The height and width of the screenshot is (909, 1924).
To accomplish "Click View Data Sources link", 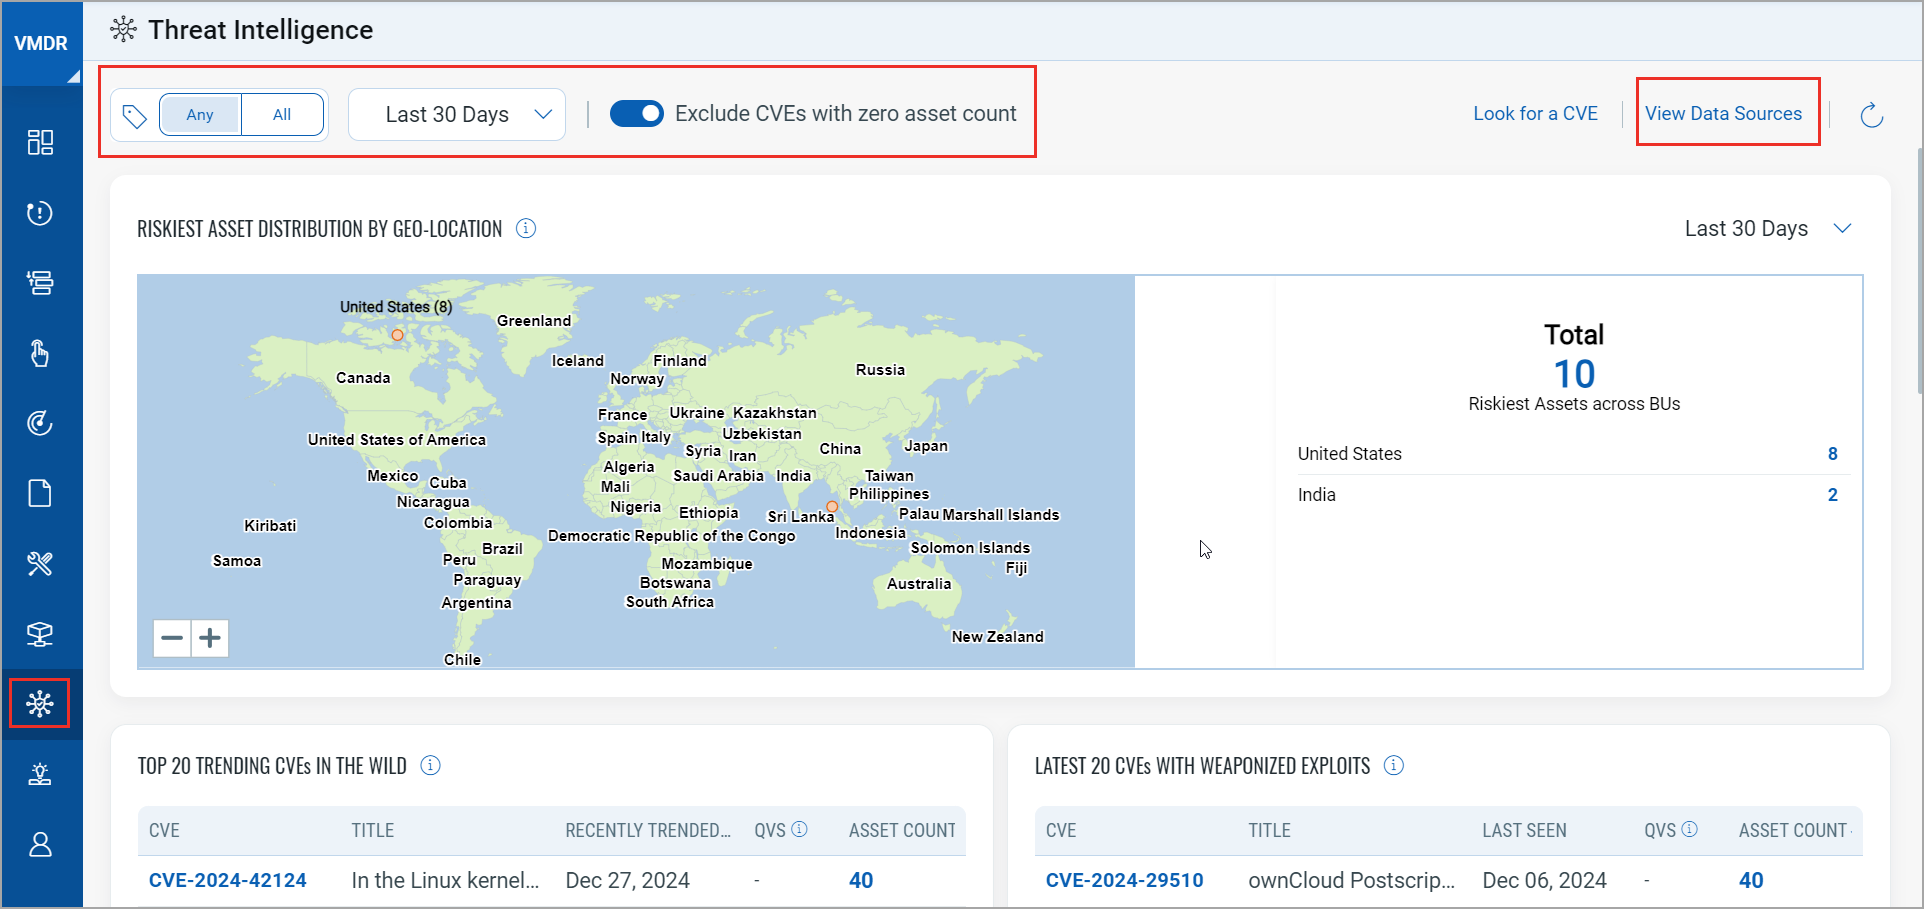I will pyautogui.click(x=1723, y=114).
